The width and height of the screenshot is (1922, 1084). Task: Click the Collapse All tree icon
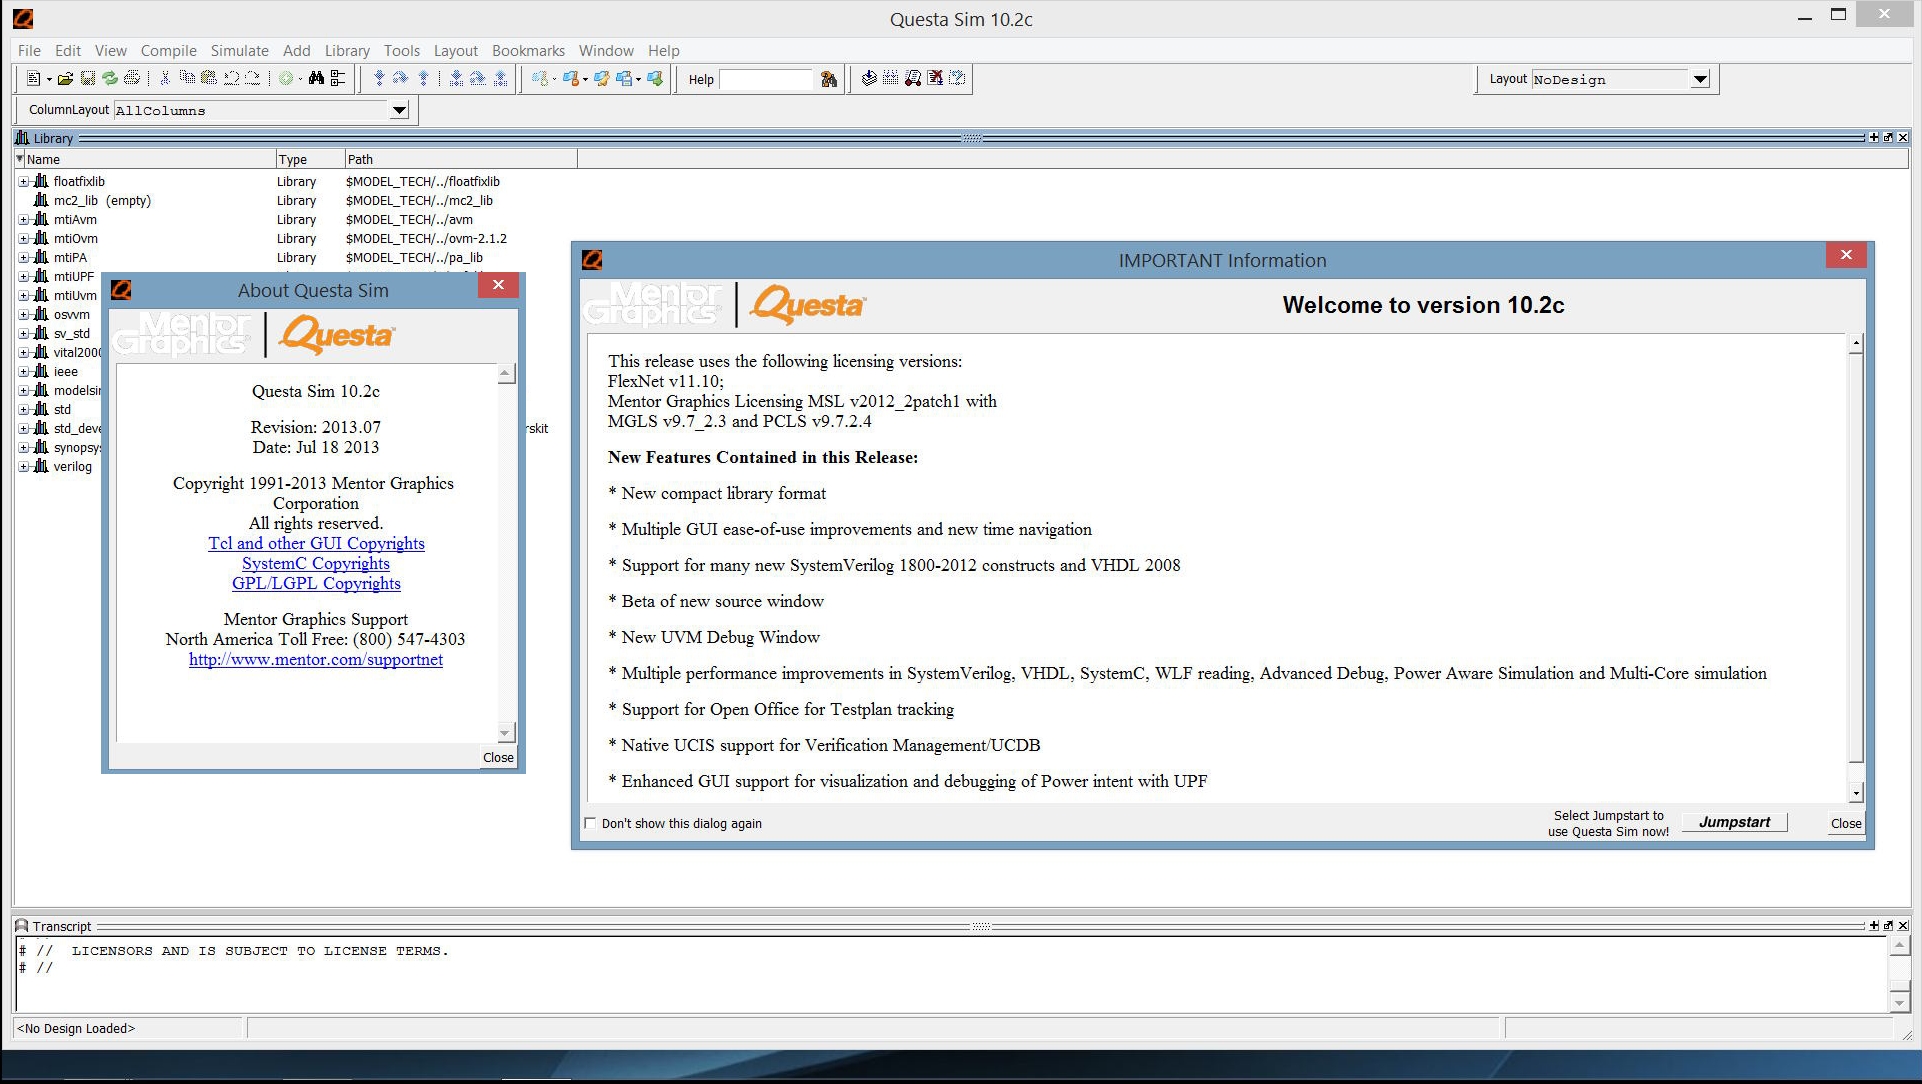coord(338,79)
